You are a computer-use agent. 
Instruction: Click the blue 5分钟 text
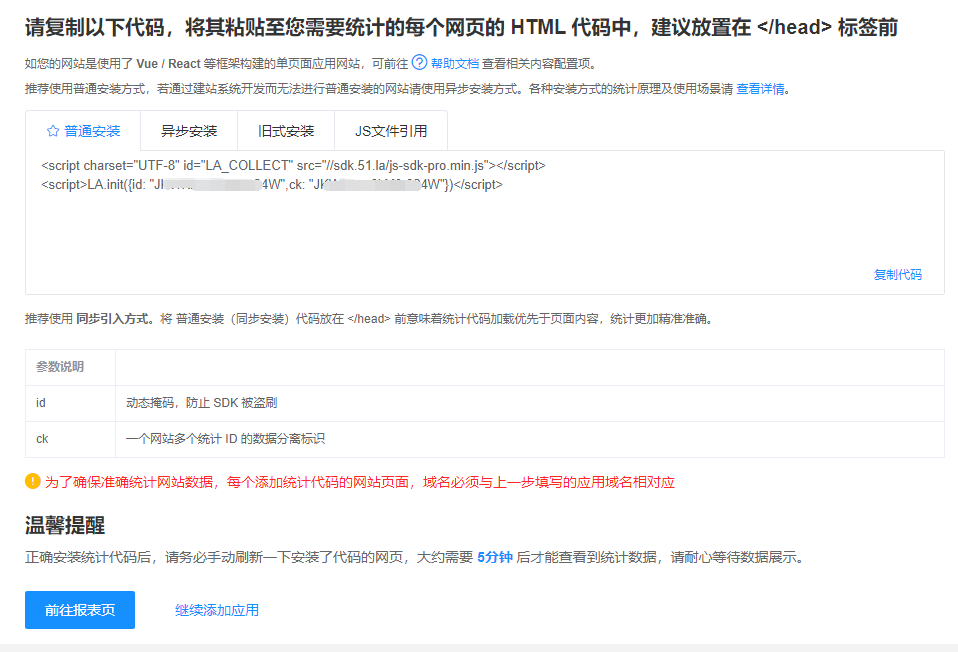click(495, 557)
